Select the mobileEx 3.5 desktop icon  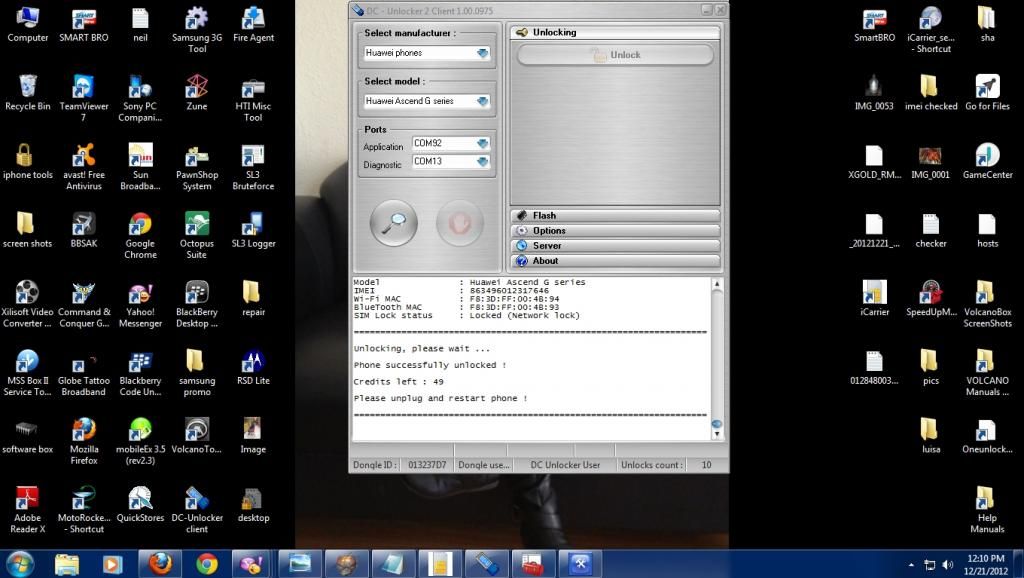[x=140, y=441]
